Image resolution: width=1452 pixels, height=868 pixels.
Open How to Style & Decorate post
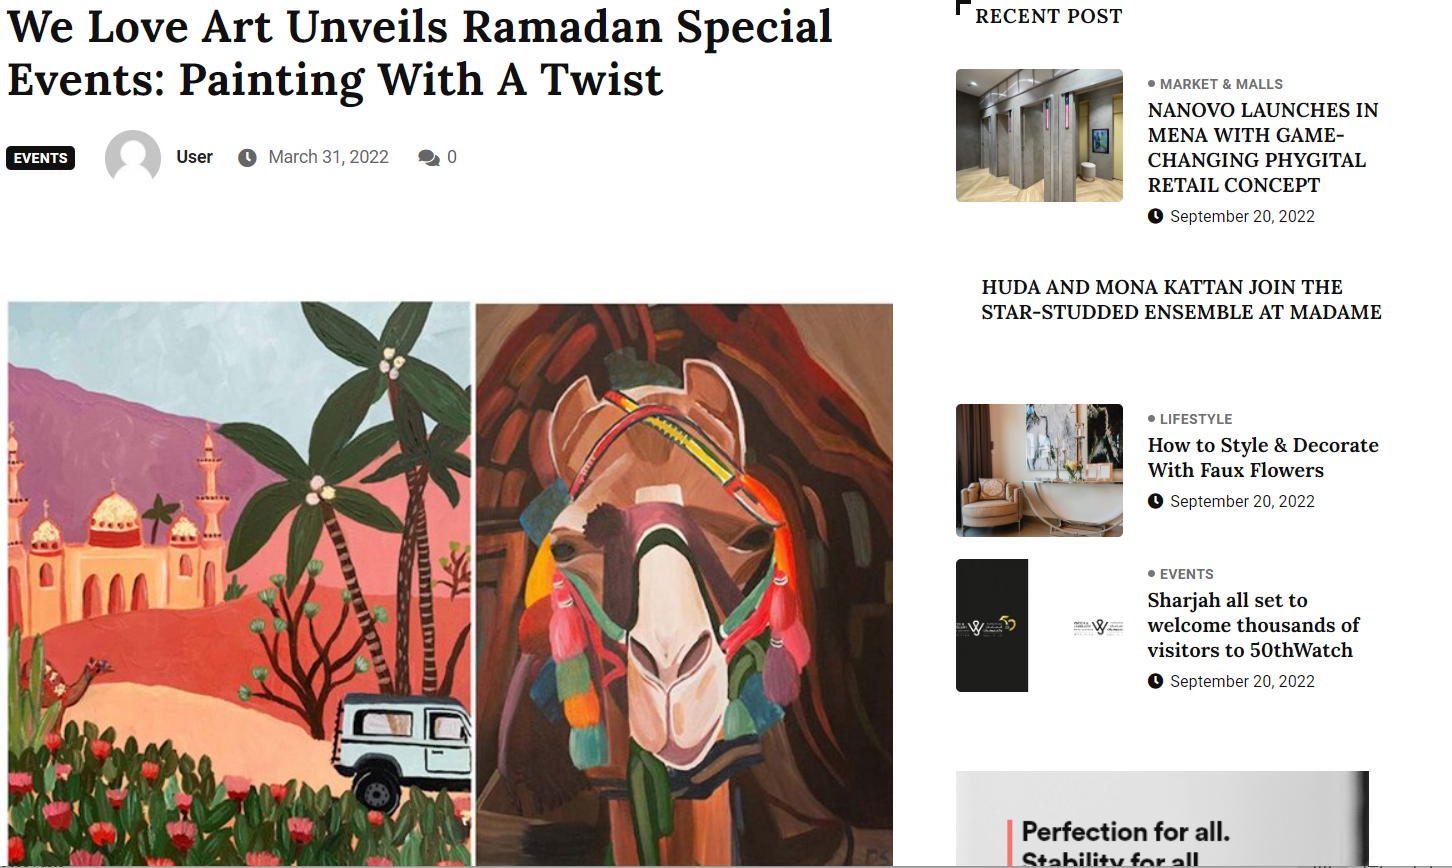pos(1263,458)
